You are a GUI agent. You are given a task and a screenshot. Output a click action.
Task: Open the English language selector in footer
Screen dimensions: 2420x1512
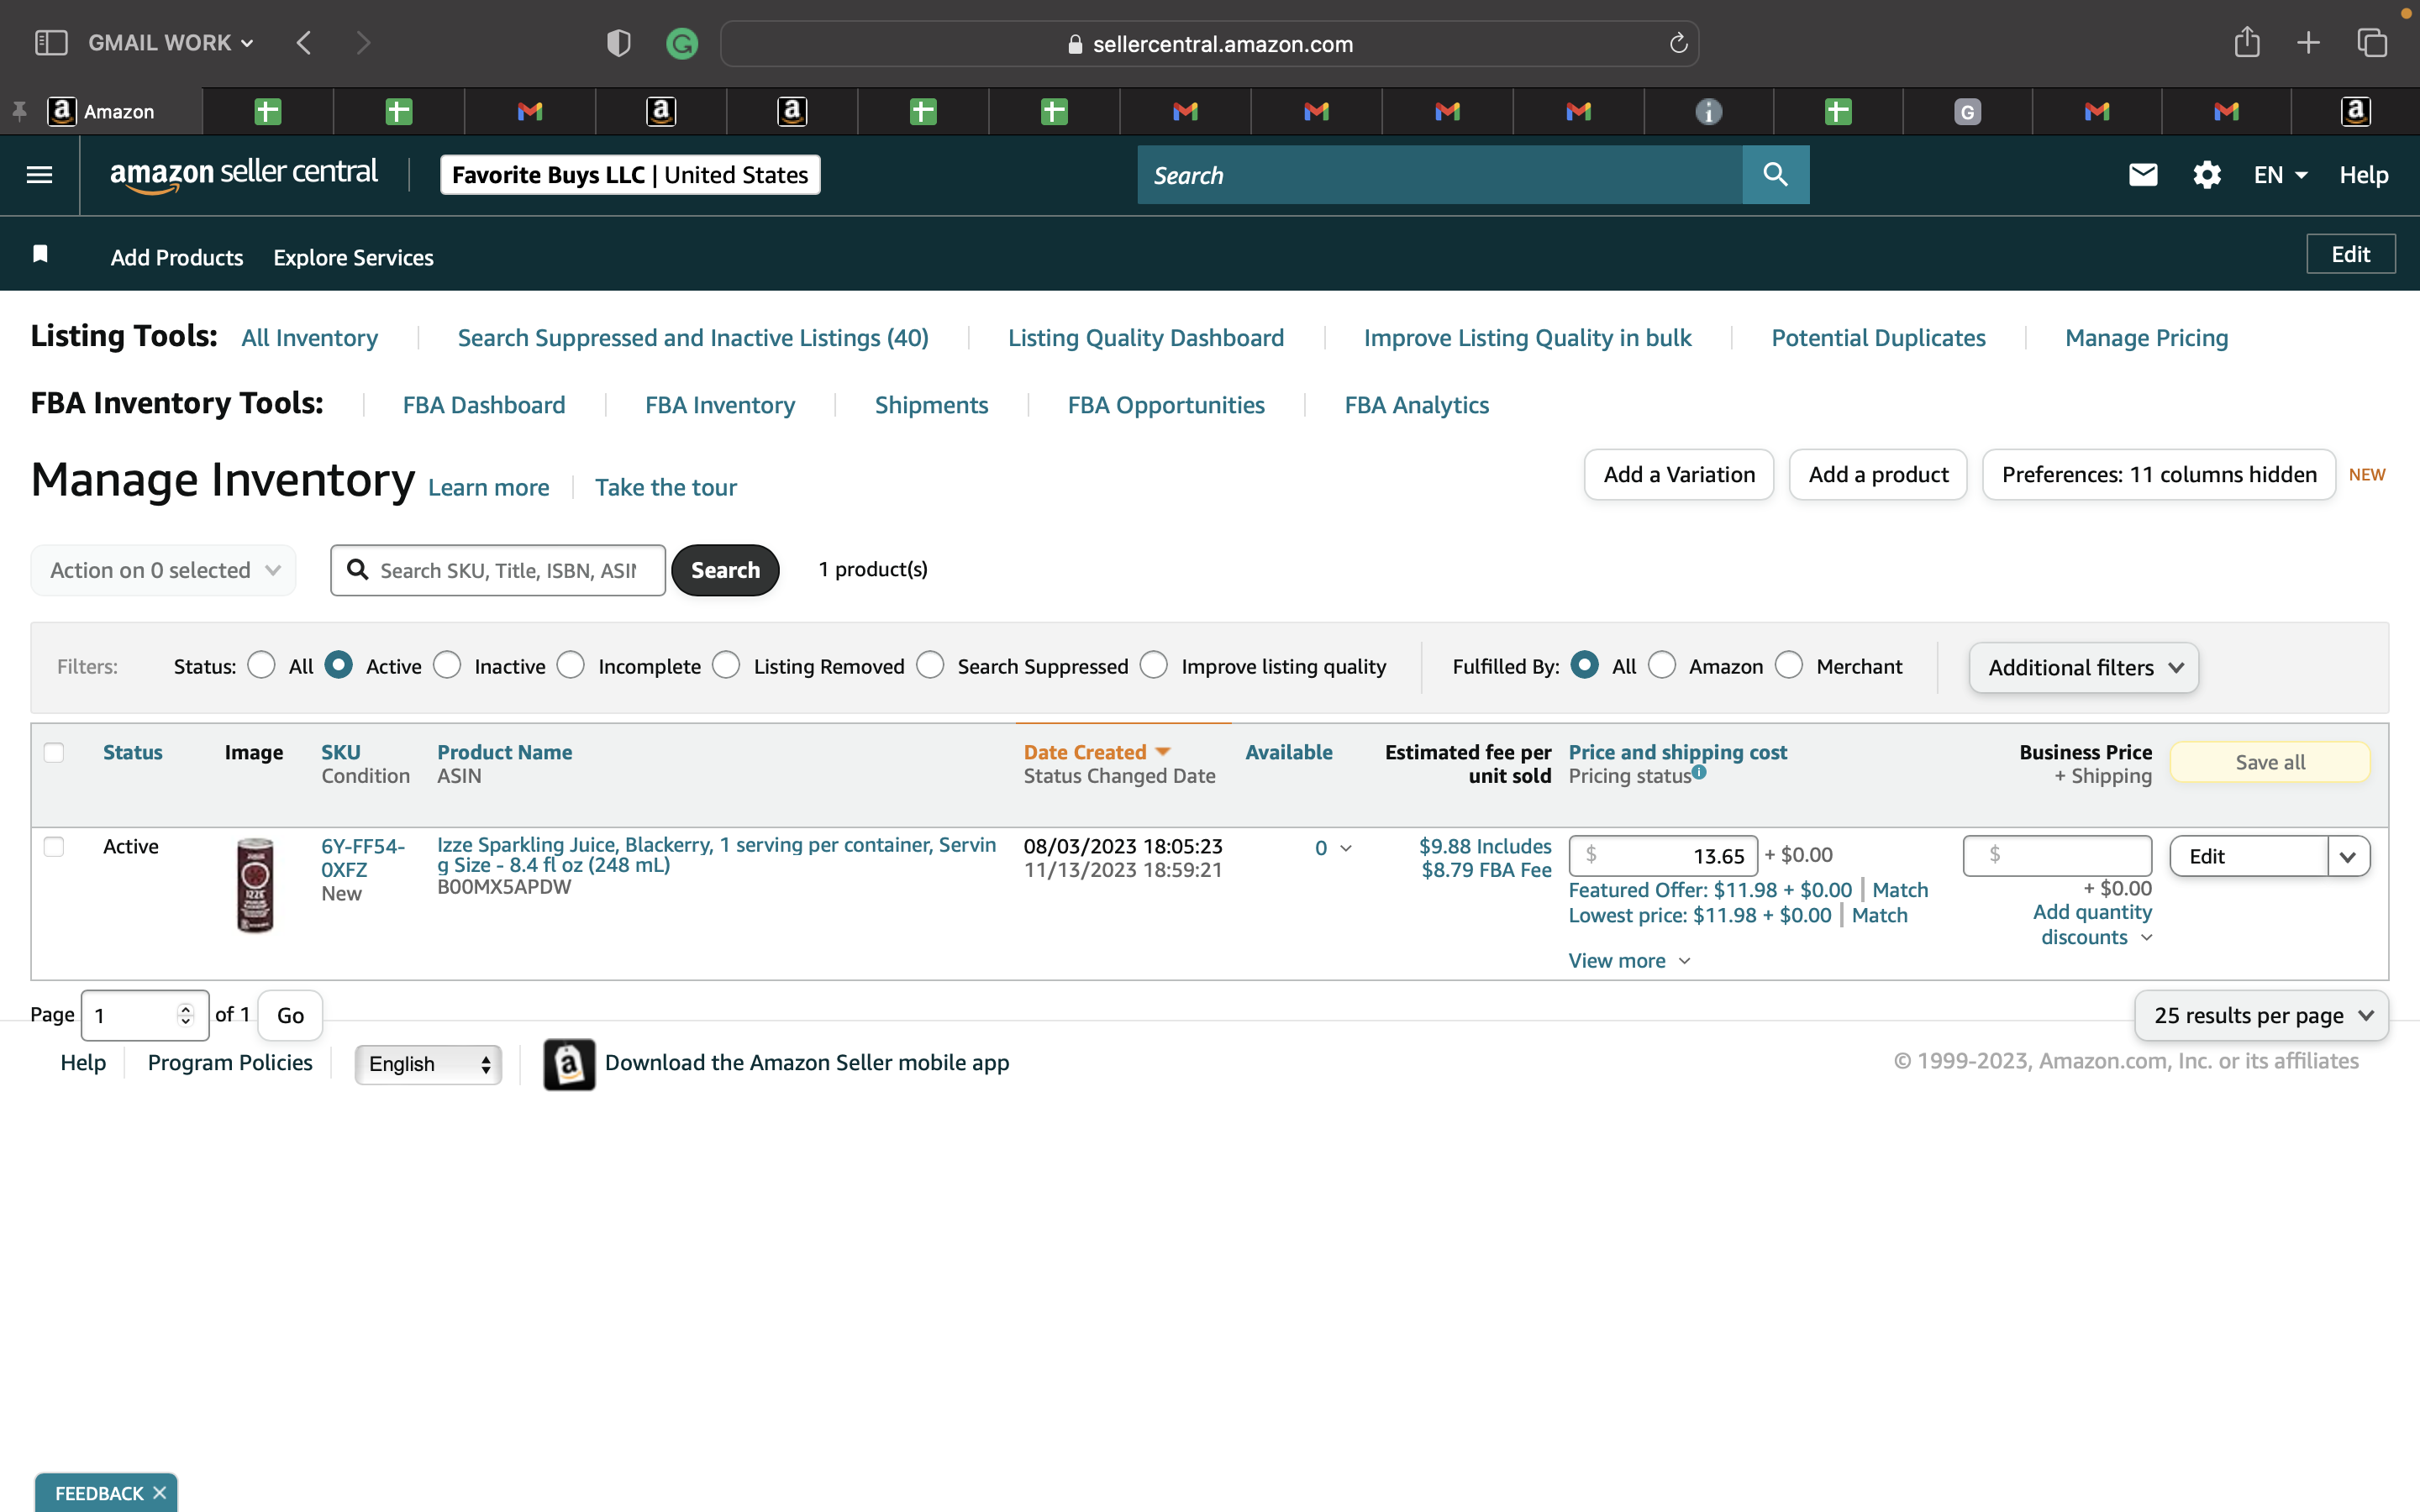click(x=429, y=1064)
